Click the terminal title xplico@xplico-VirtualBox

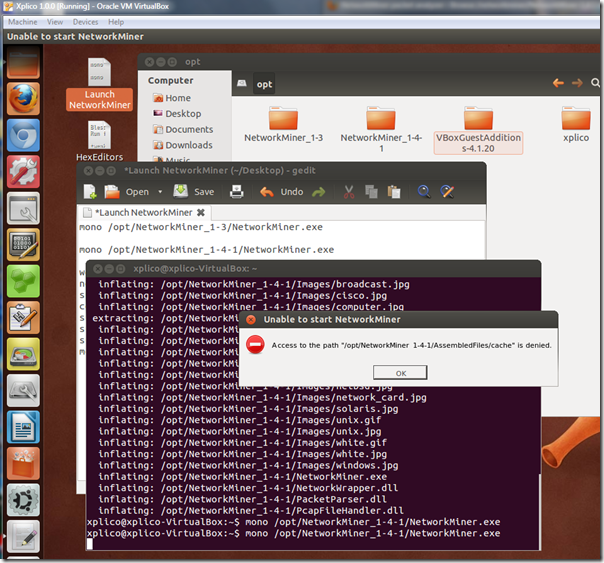(x=195, y=268)
